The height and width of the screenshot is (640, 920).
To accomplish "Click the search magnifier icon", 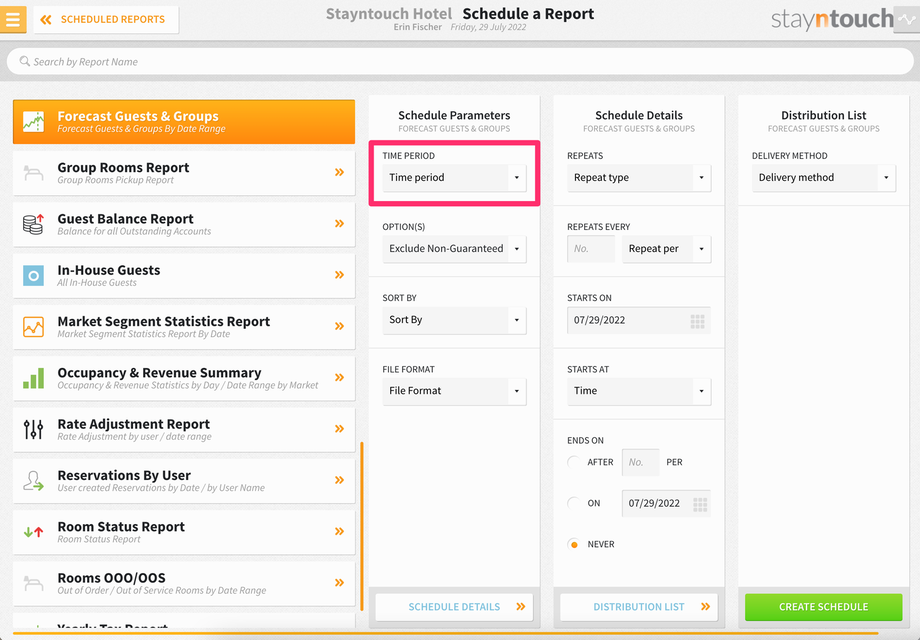I will [x=25, y=61].
